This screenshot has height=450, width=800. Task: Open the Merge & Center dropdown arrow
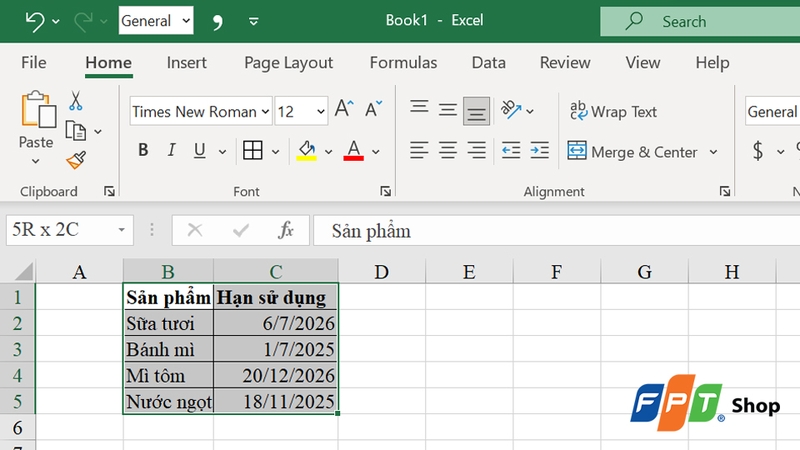(714, 152)
